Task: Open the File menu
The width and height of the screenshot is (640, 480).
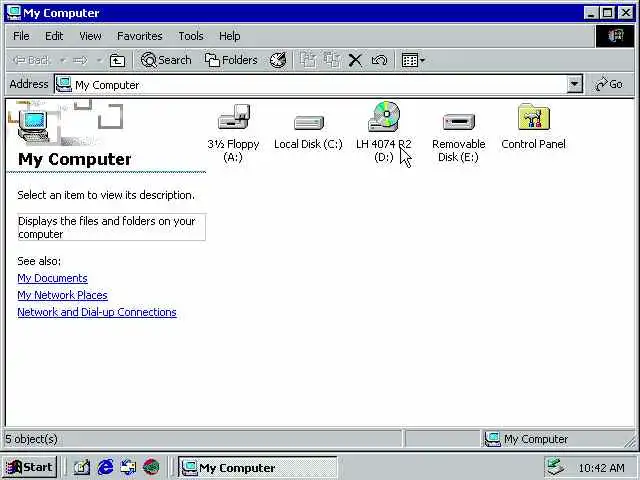Action: pos(21,36)
